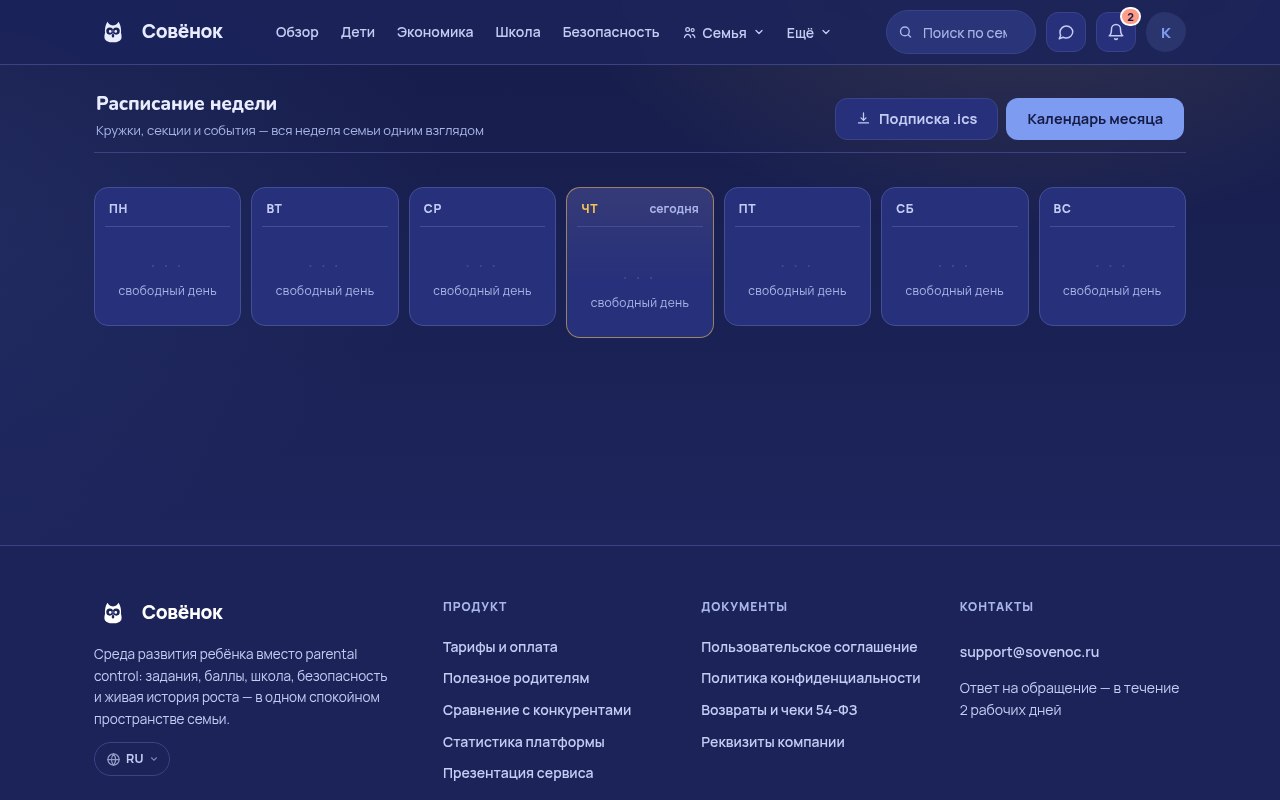Viewport: 1280px width, 800px height.
Task: Click the сегодня label on Thursday card
Action: pos(674,209)
